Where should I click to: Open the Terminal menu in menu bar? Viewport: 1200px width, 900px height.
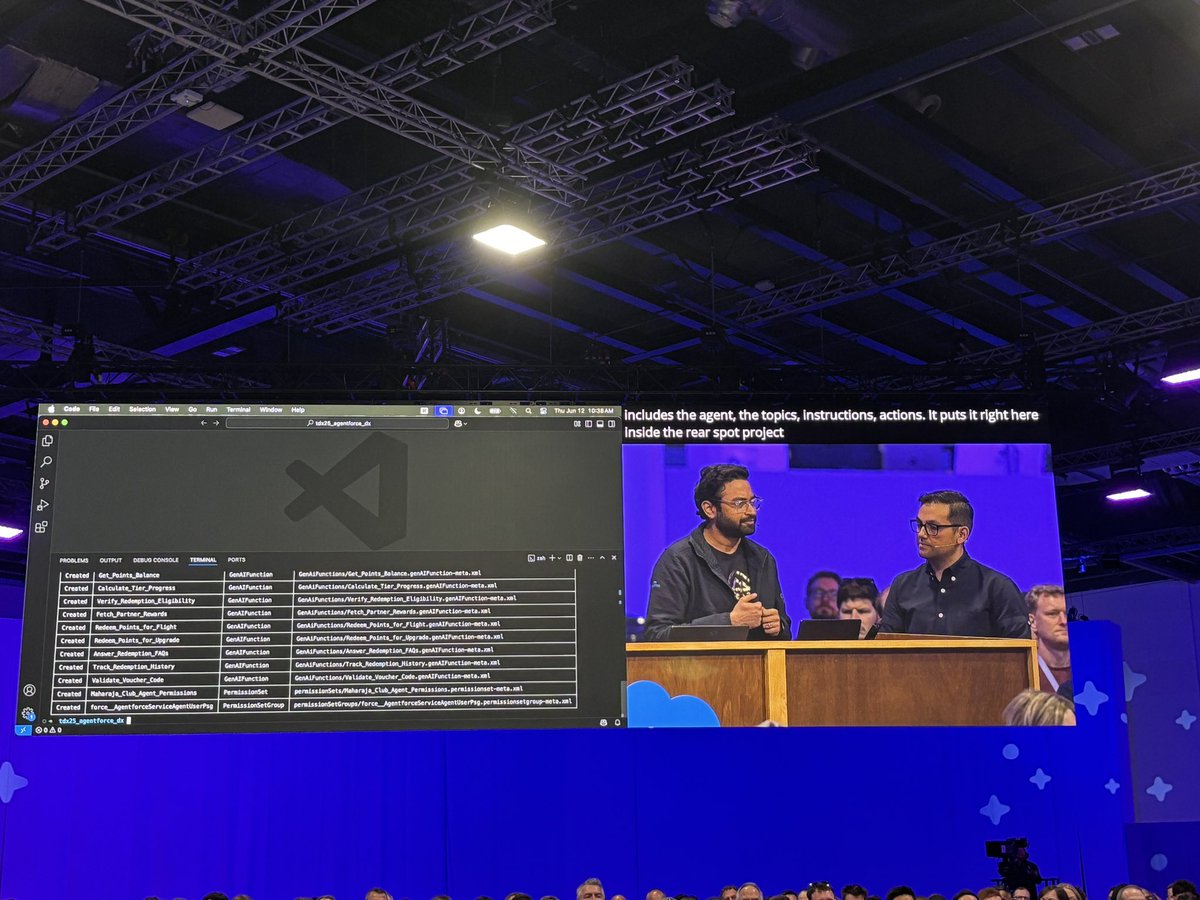[x=238, y=409]
